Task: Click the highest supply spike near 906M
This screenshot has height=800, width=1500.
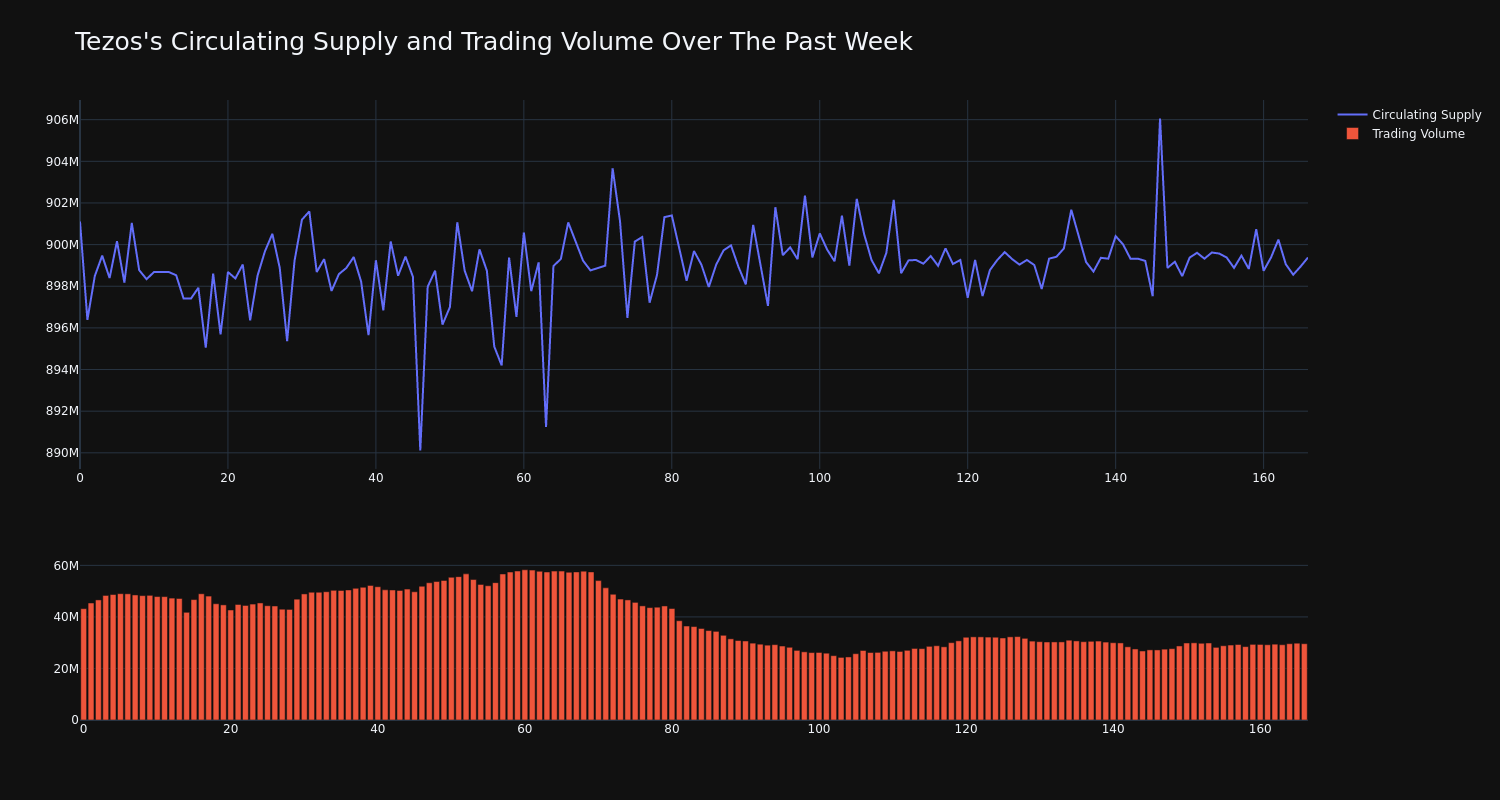Action: 1160,120
